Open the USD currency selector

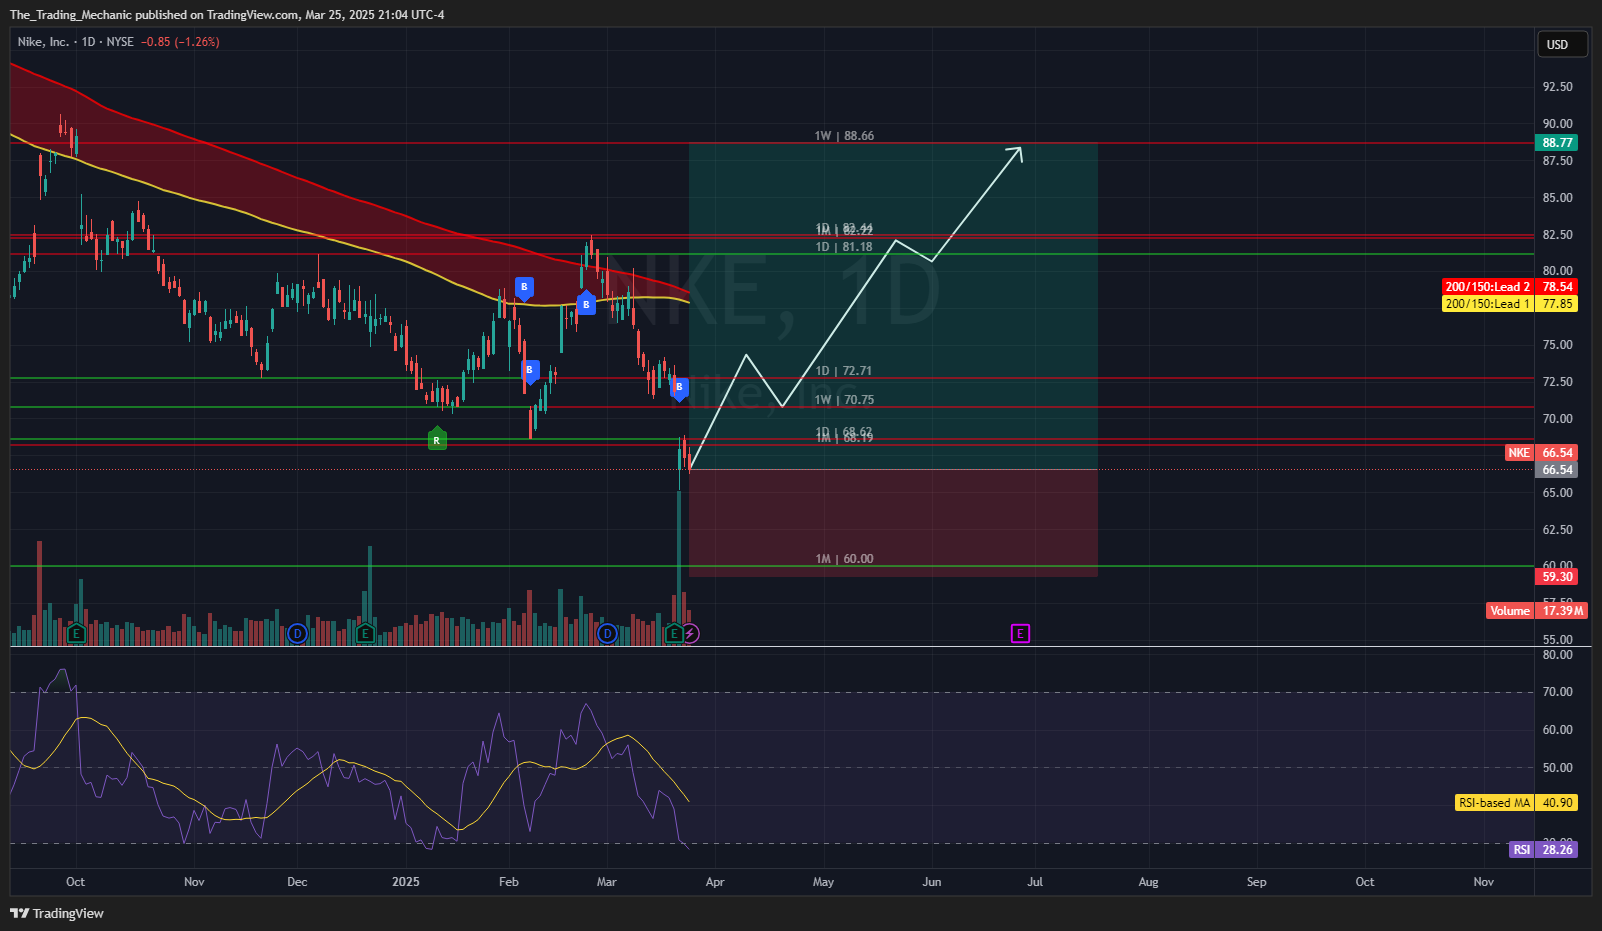pyautogui.click(x=1562, y=44)
